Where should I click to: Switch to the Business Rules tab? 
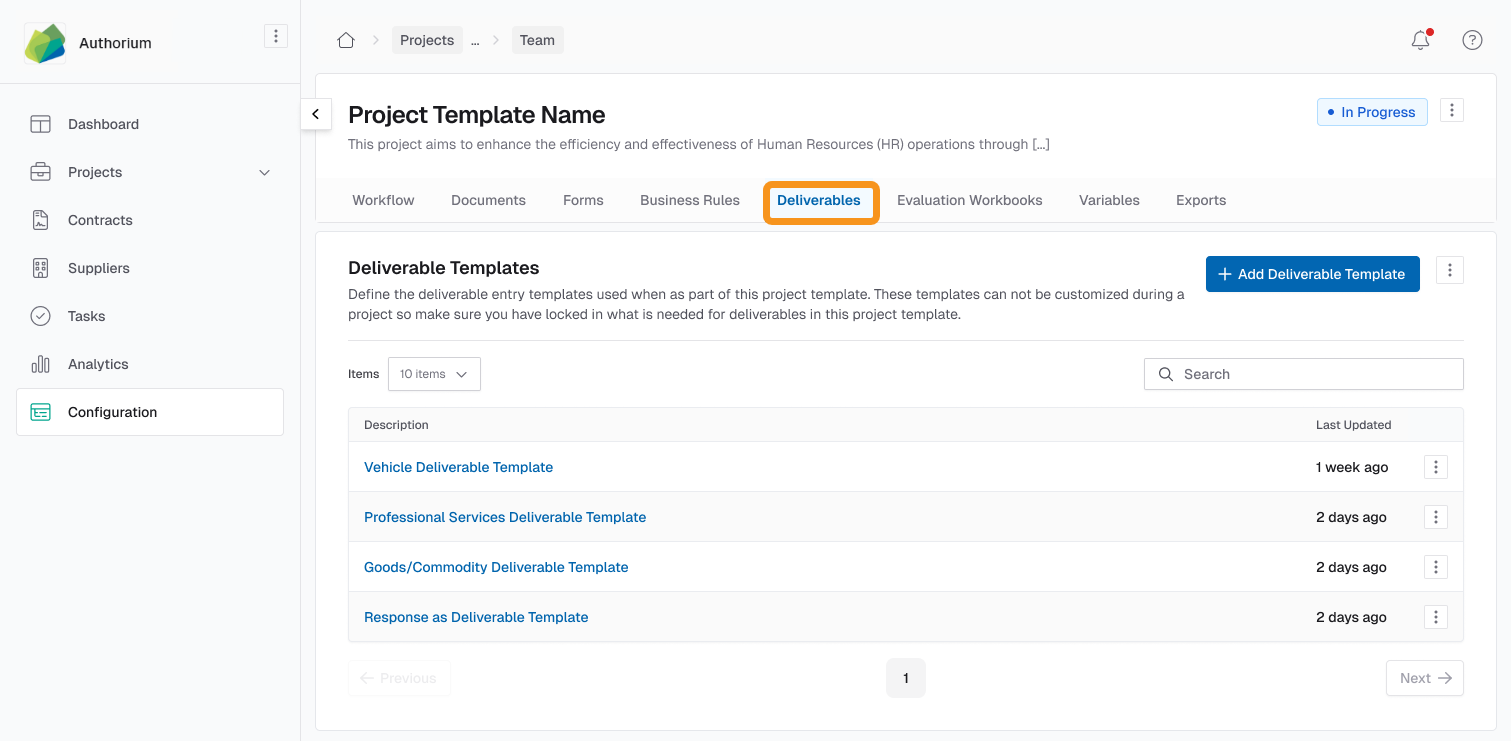tap(689, 200)
